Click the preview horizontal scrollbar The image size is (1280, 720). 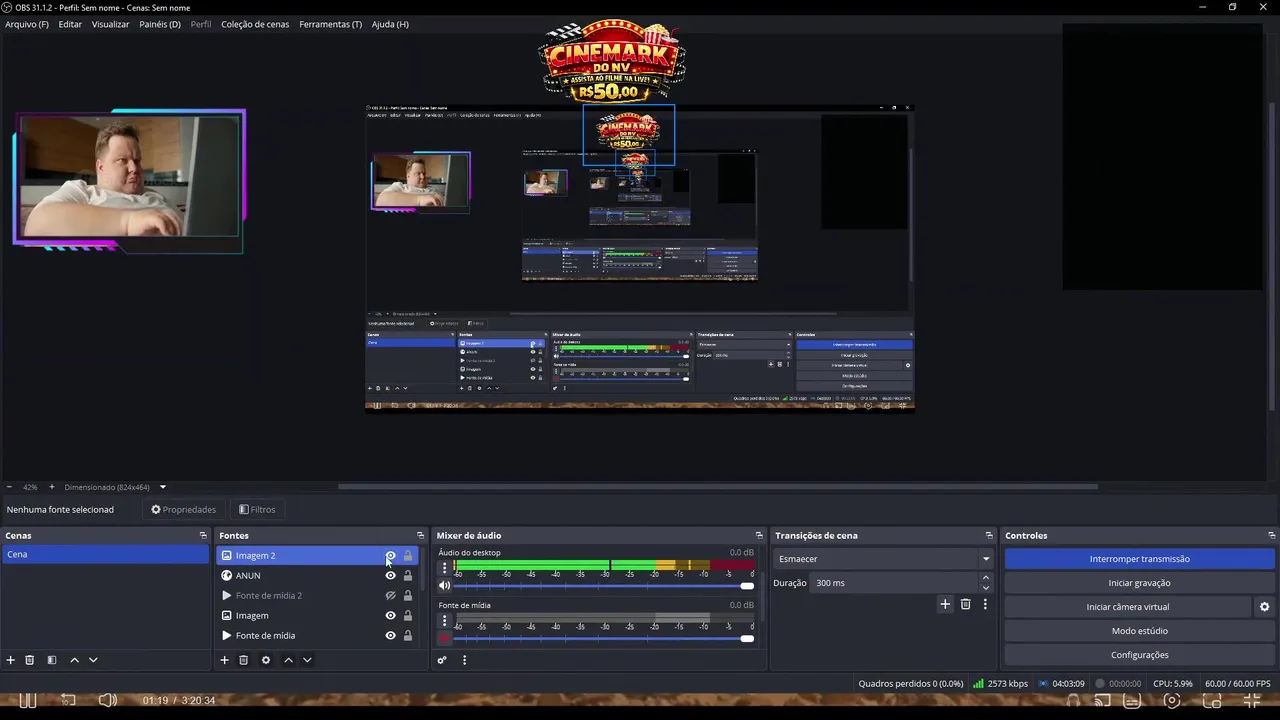[718, 487]
